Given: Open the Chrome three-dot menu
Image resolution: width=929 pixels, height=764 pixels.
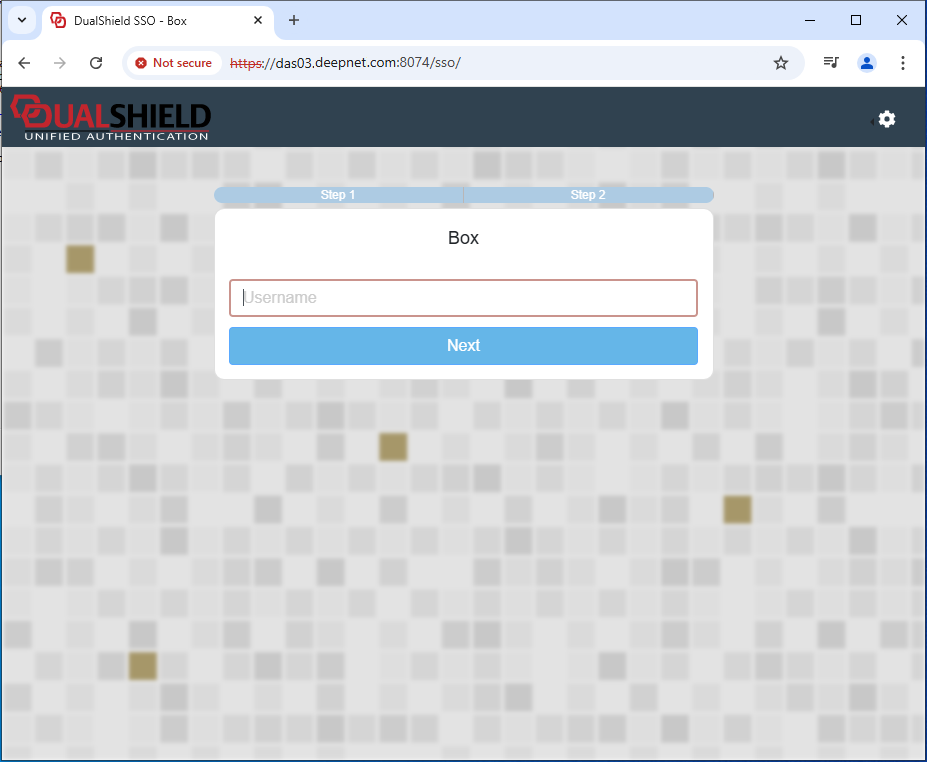Looking at the screenshot, I should tap(903, 63).
